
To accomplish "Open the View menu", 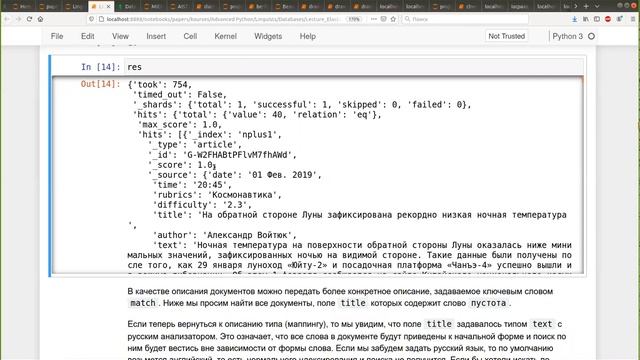I will point(120,36).
